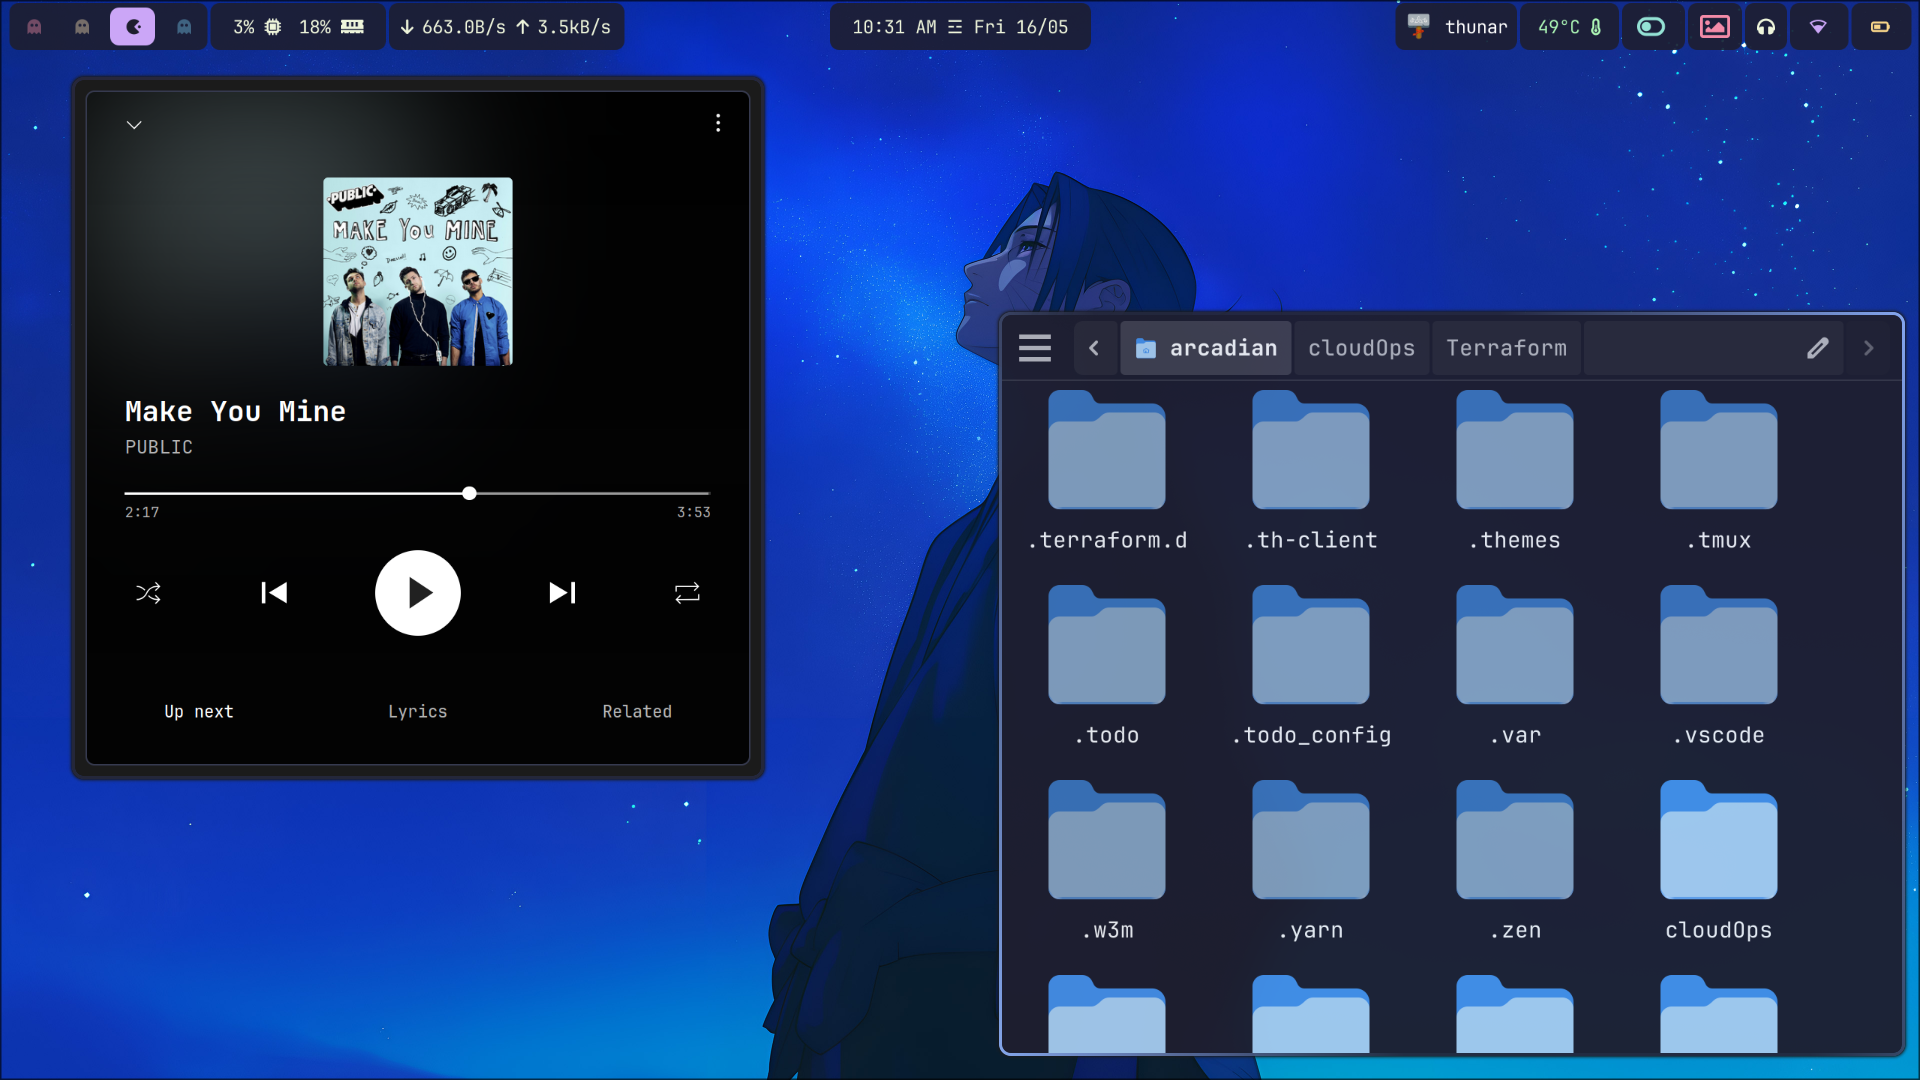The image size is (1920, 1080).
Task: Select the .yarn folder
Action: (1311, 862)
